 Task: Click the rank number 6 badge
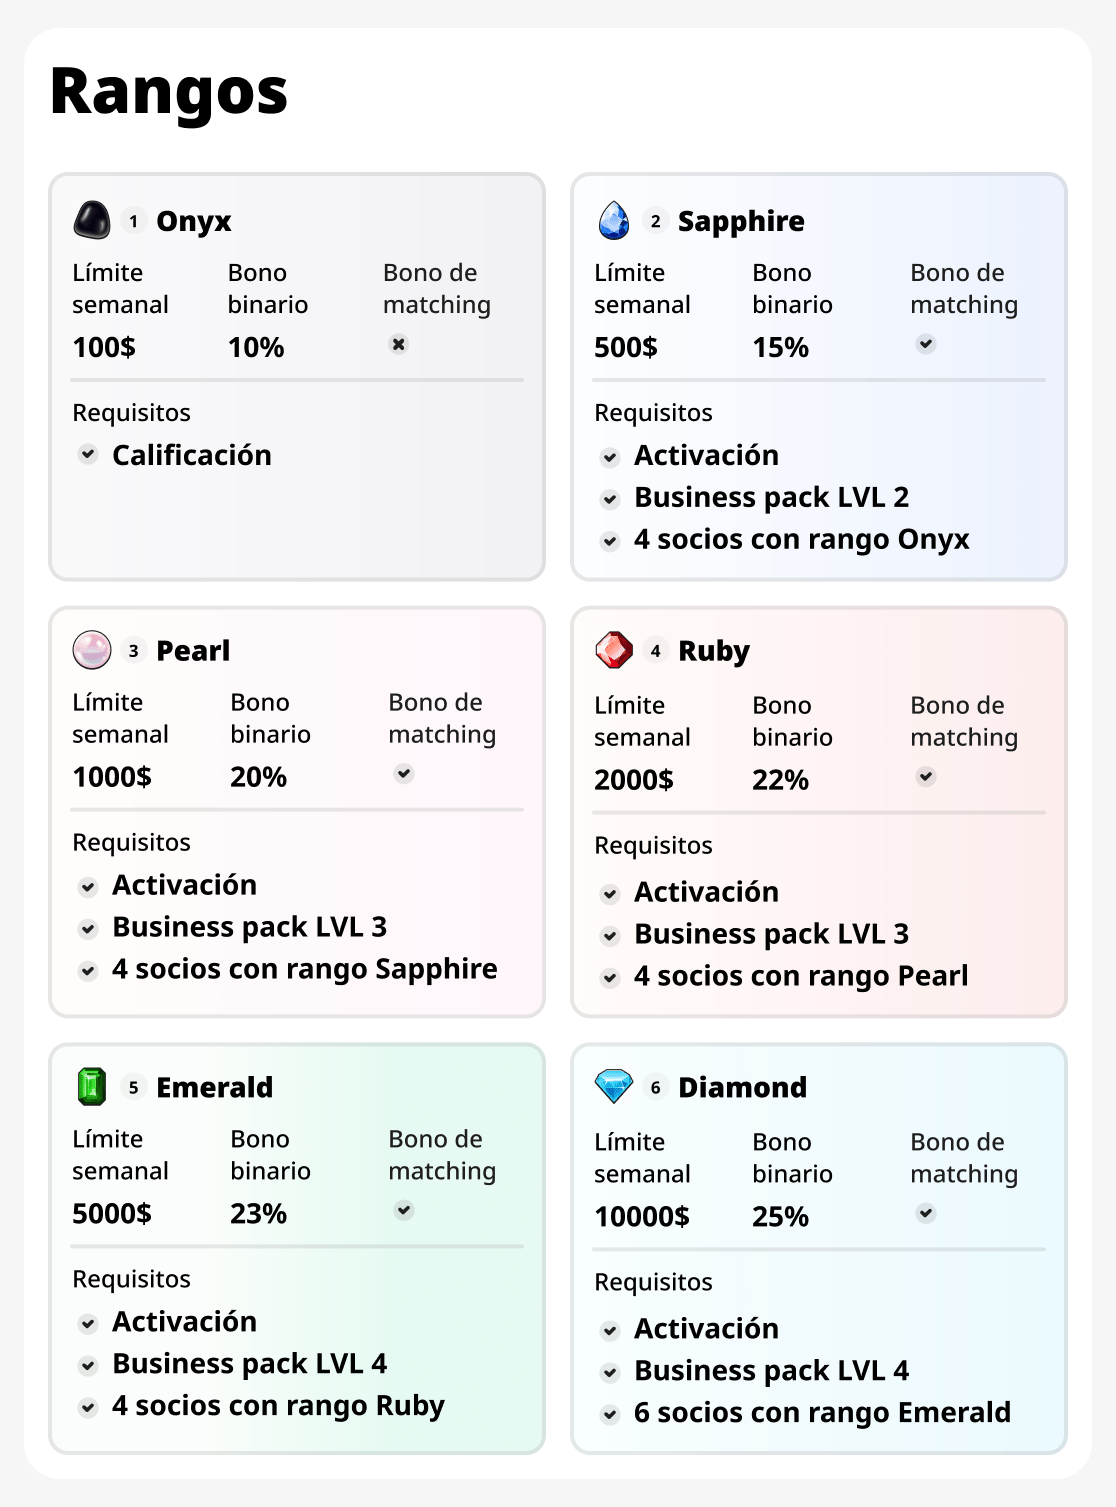click(655, 1087)
